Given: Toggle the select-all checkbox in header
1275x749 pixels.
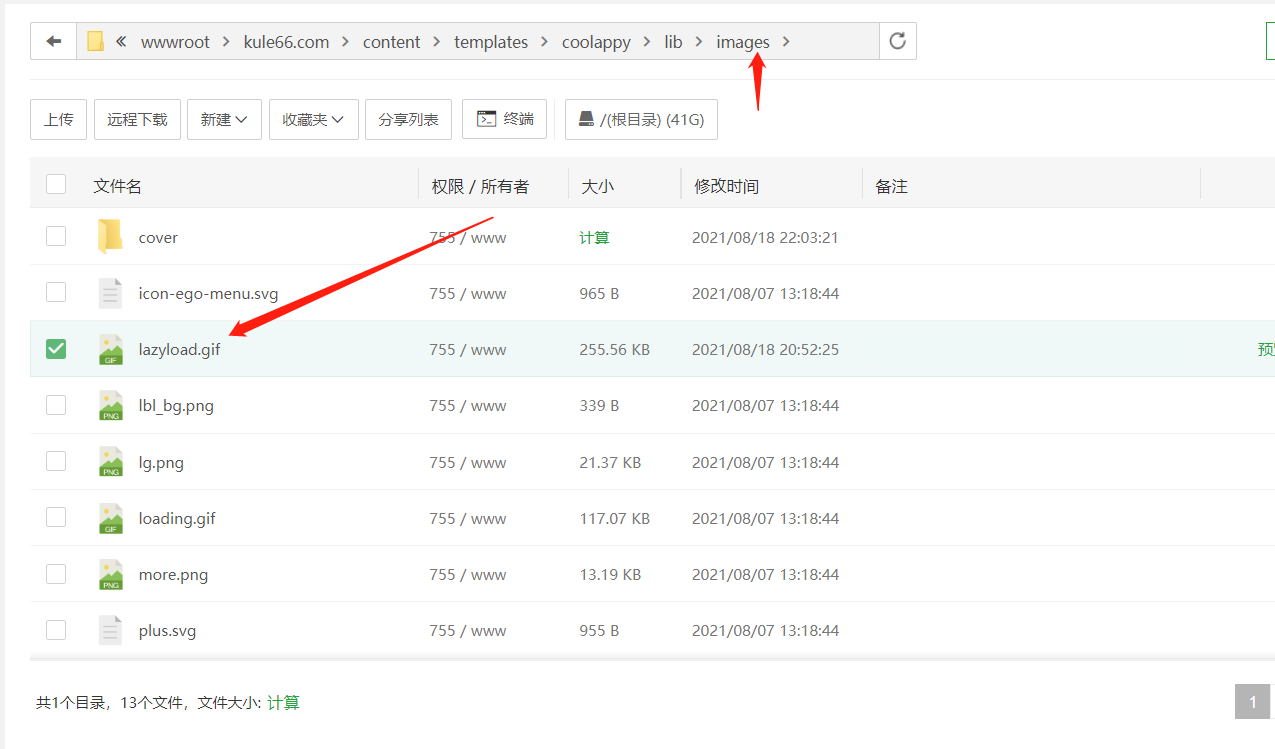Looking at the screenshot, I should coord(56,184).
